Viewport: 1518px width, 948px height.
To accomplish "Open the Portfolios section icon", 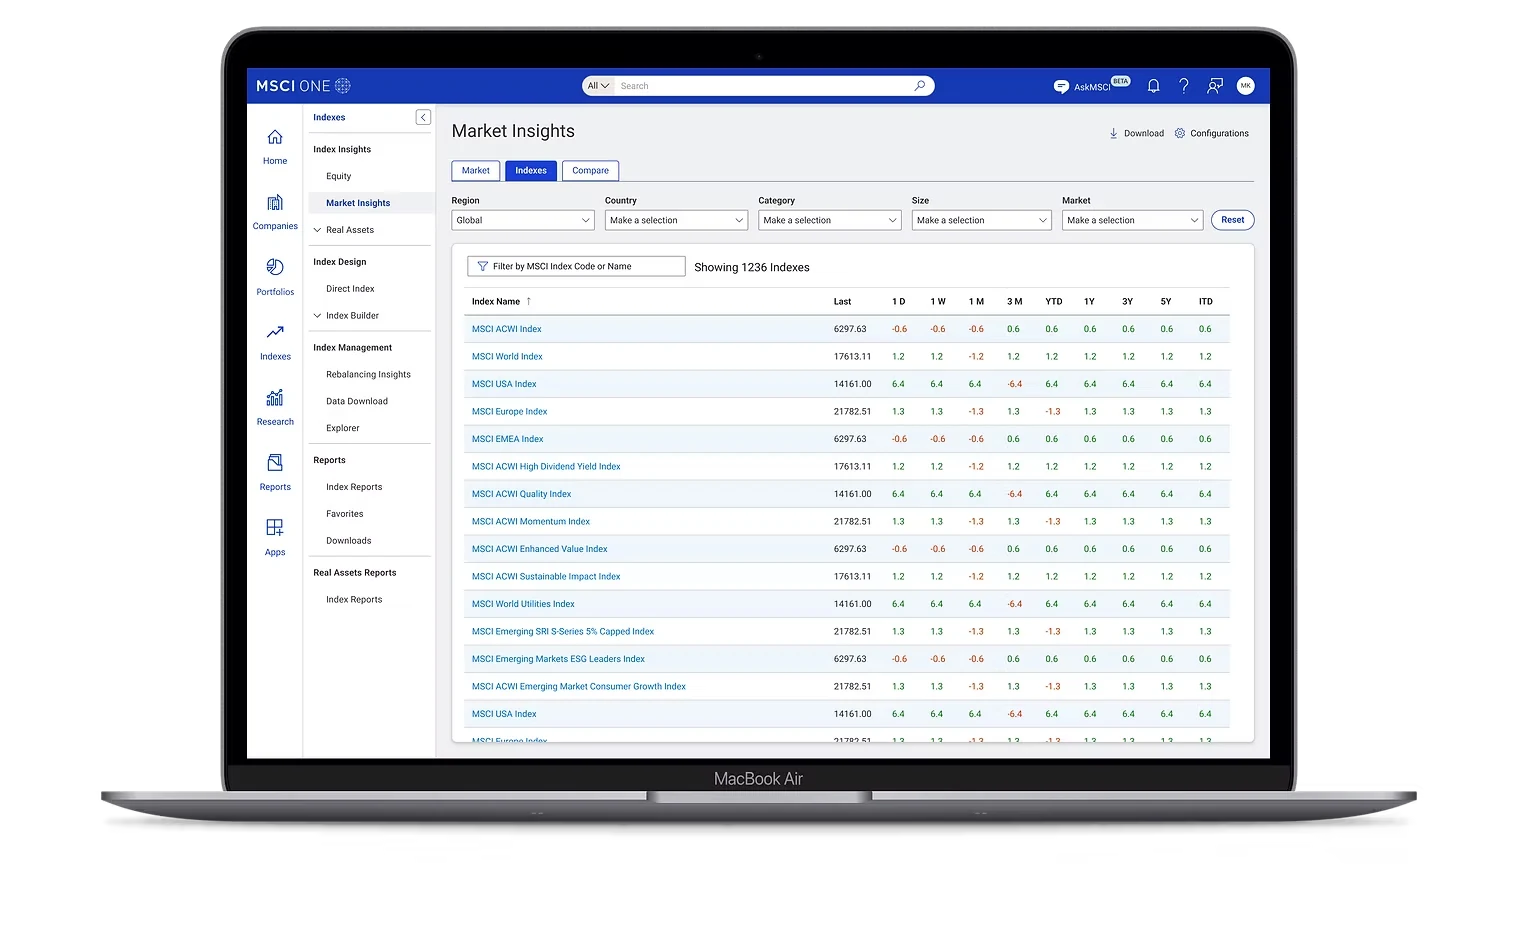I will click(275, 267).
